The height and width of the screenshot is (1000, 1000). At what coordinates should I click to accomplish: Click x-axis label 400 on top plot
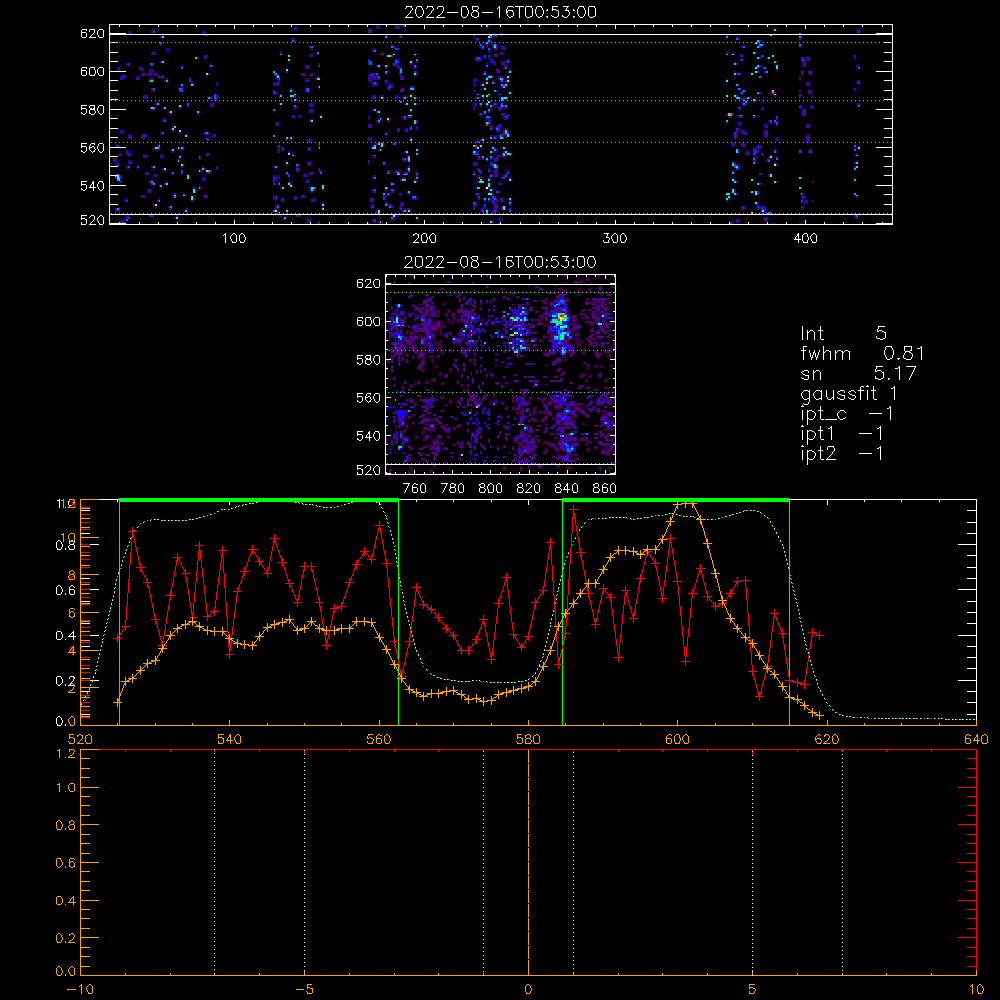[x=805, y=239]
